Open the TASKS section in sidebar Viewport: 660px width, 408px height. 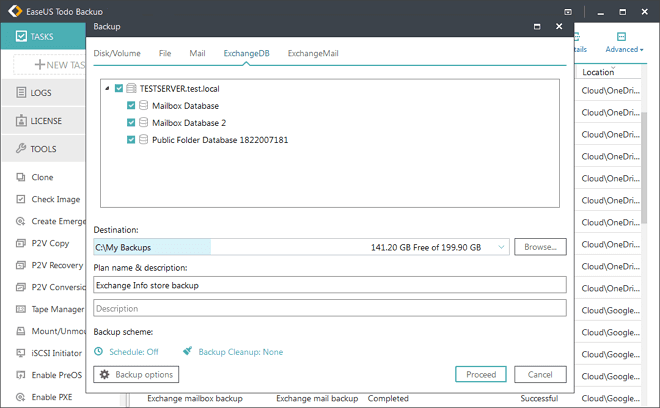(43, 37)
